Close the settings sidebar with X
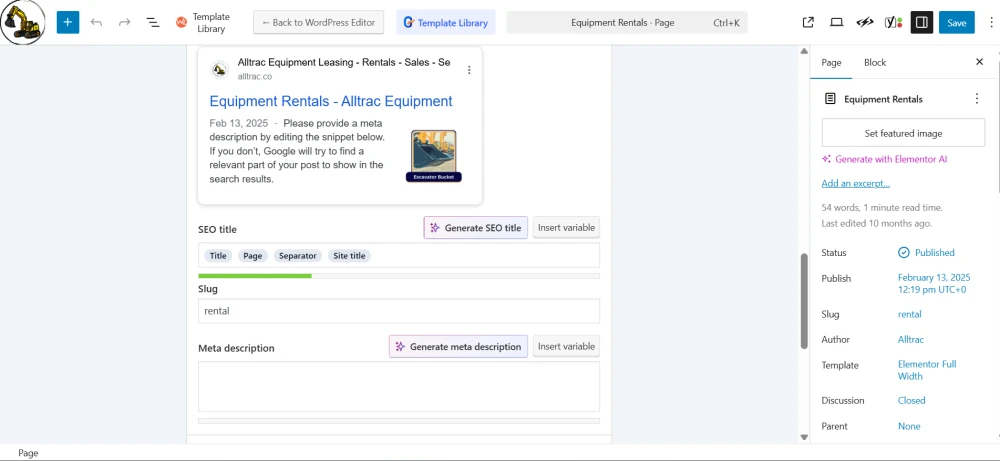The image size is (1000, 461). tap(980, 62)
